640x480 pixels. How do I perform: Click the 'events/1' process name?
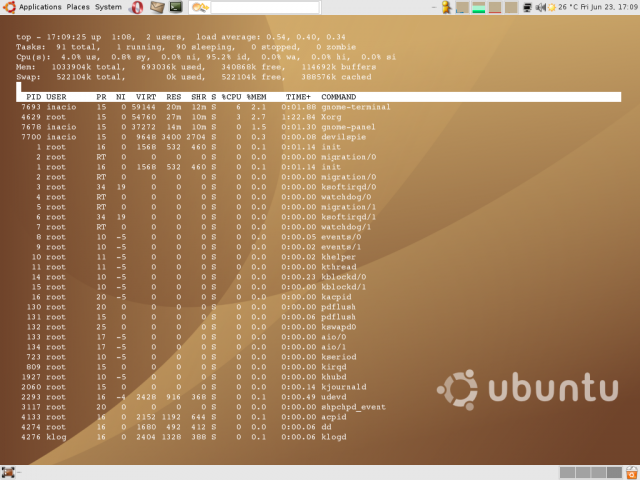pos(341,247)
